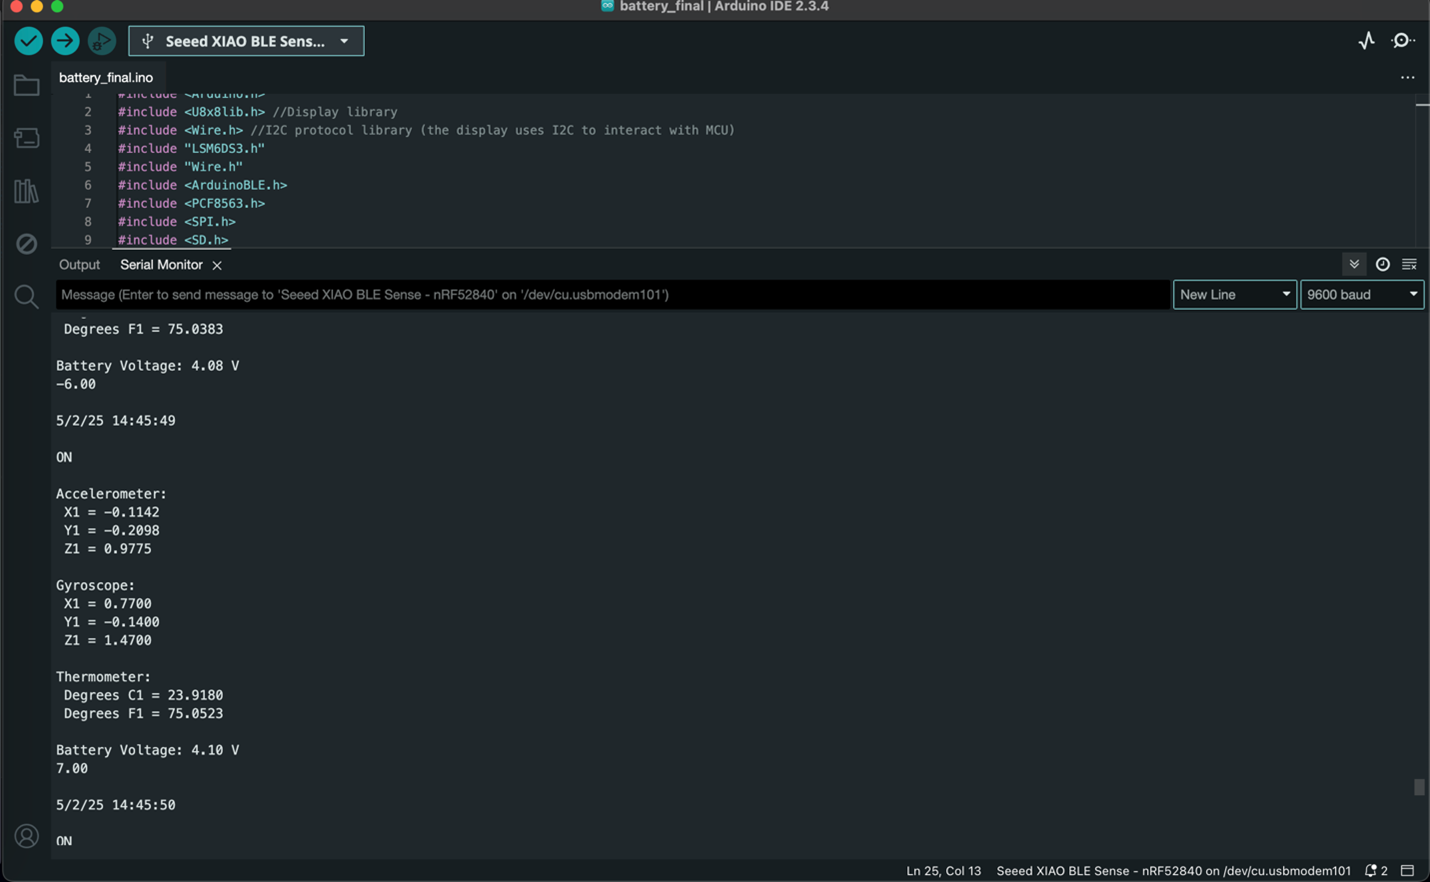1430x882 pixels.
Task: Toggle autoscroll in Serial Monitor
Action: click(1354, 264)
